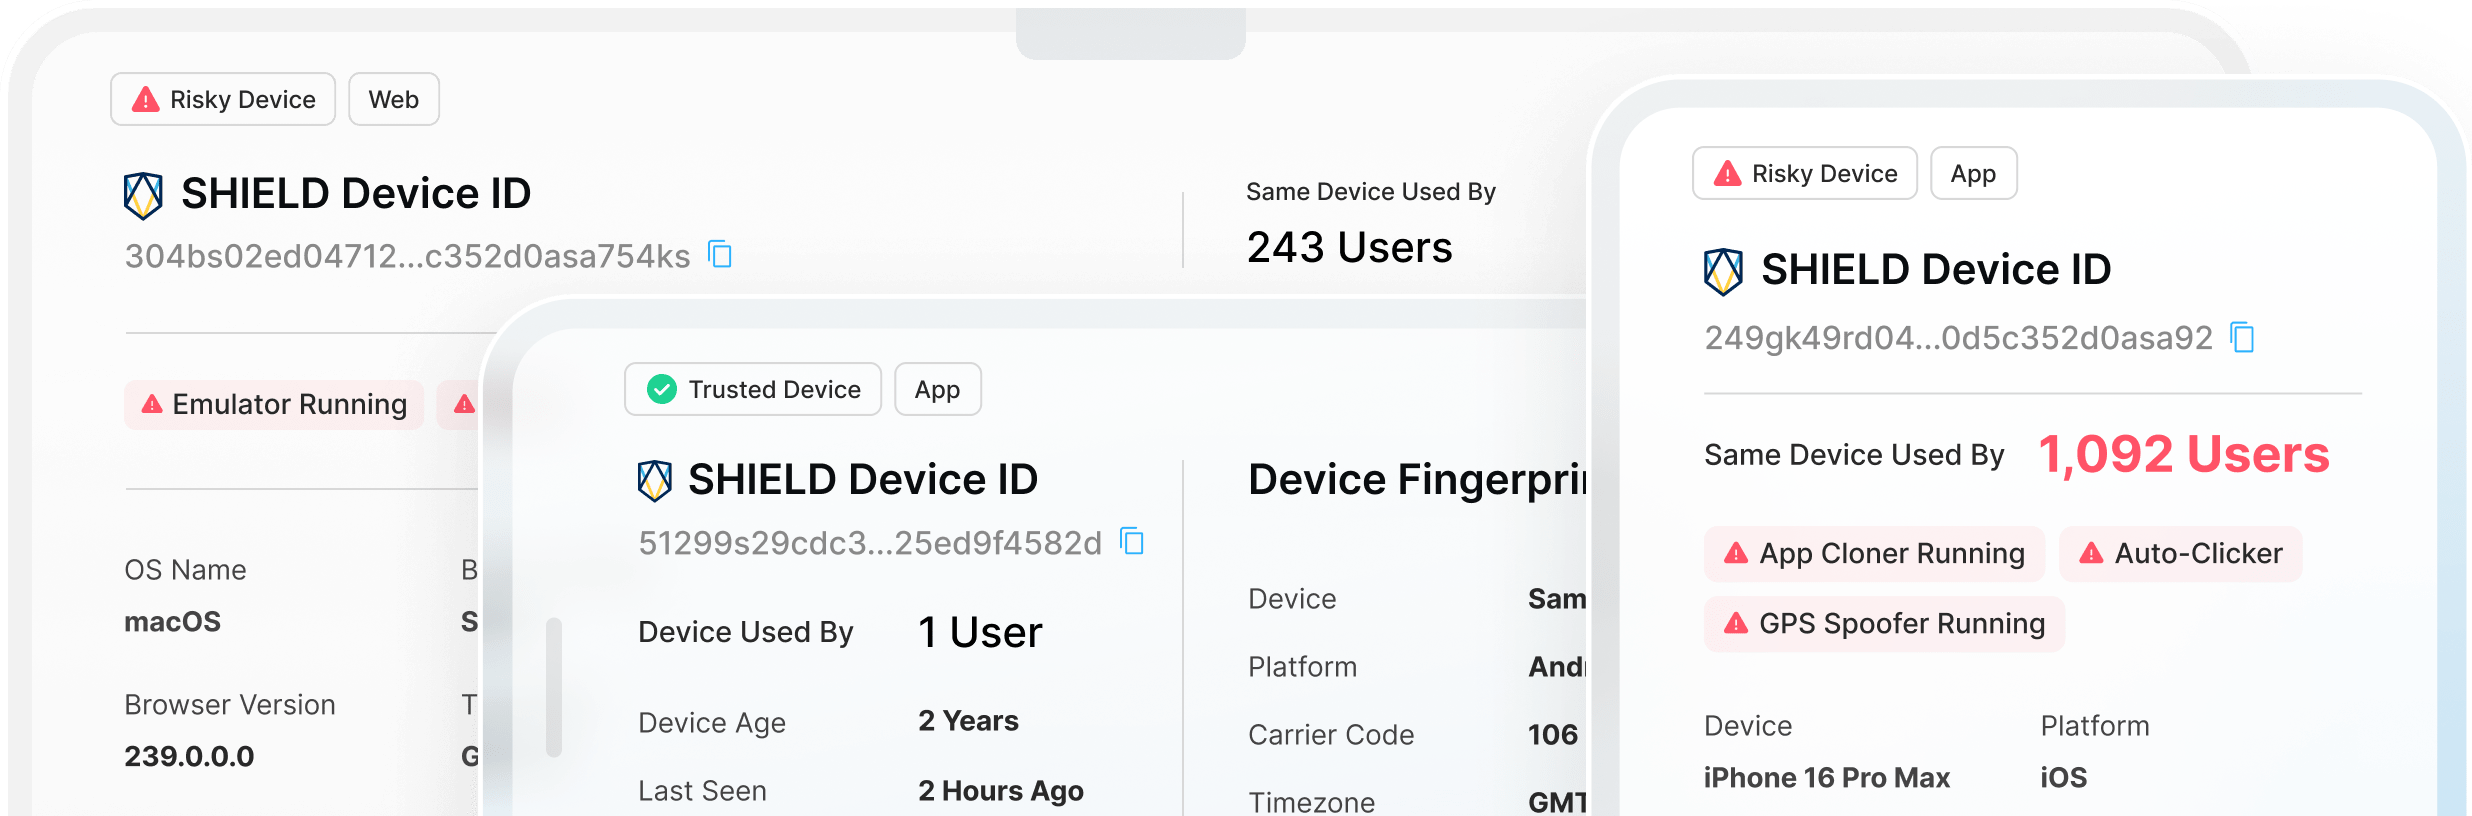Click the iPhone 16 Pro Max device value

(1827, 778)
